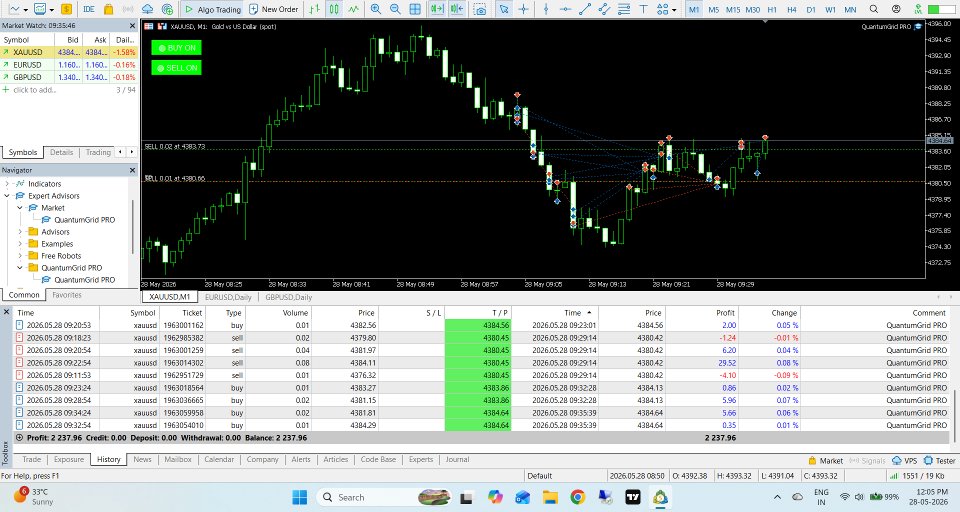The height and width of the screenshot is (512, 960).
Task: Open the Favorites tab in Navigator
Action: pyautogui.click(x=67, y=295)
